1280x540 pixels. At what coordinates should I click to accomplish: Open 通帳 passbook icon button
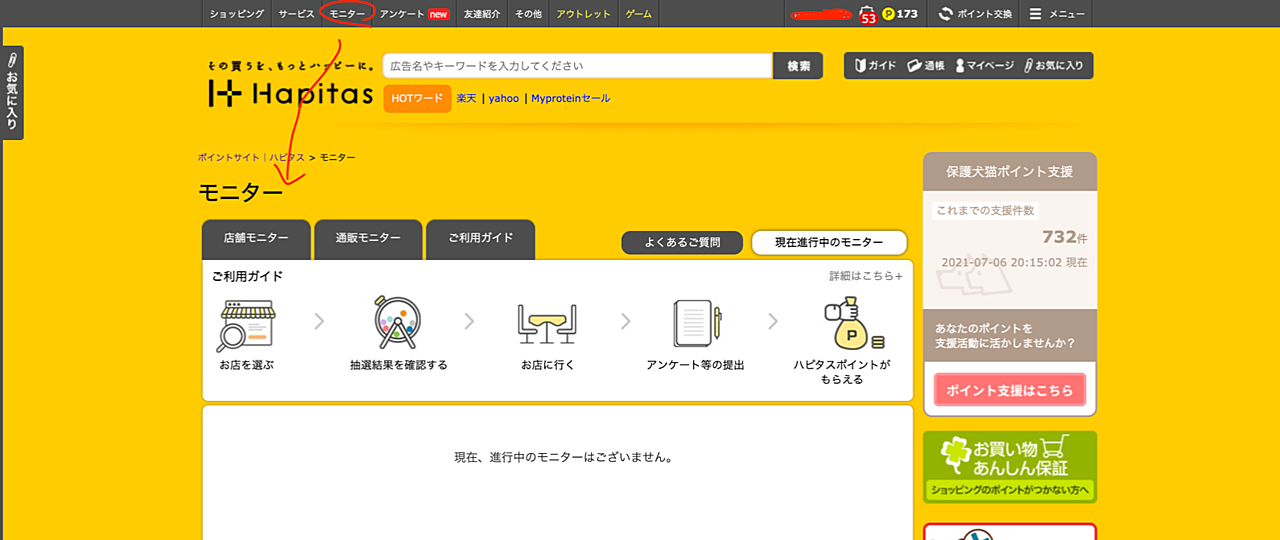coord(925,66)
